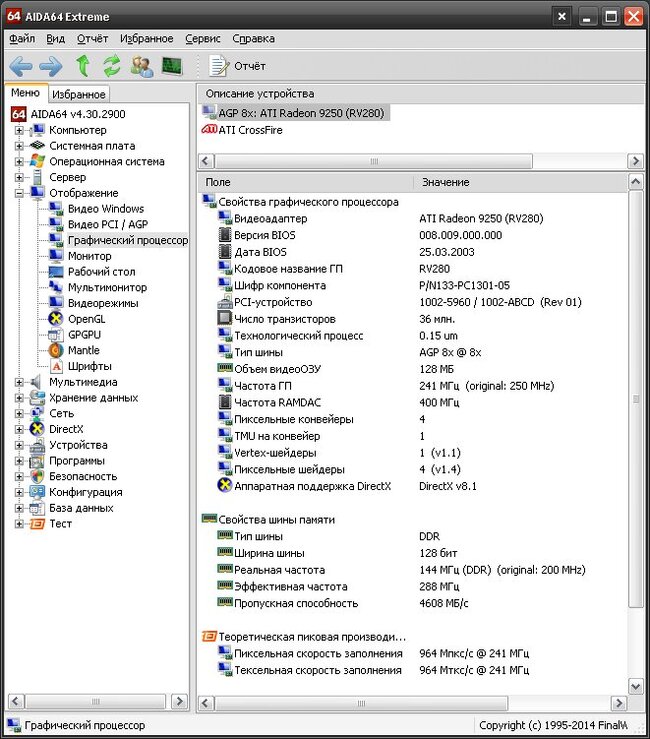Switch to the Избранное tab
650x739 pixels.
(x=79, y=94)
